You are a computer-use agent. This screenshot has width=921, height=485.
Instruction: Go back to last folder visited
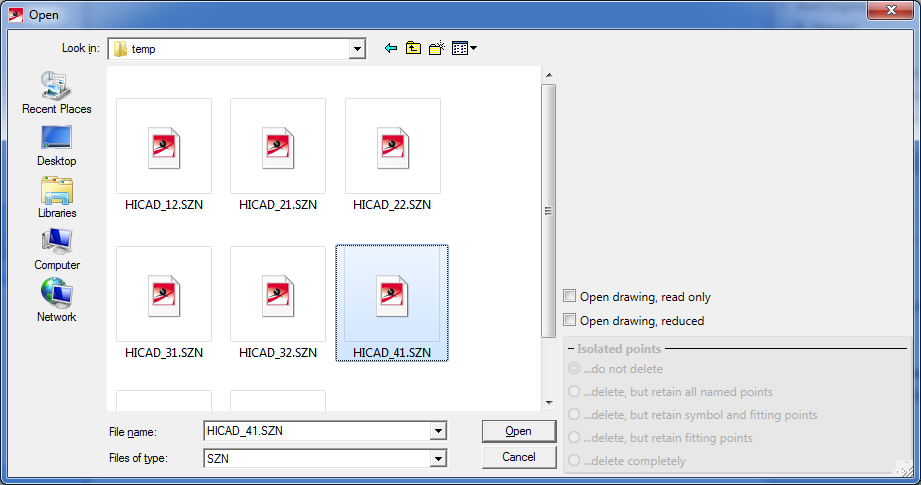[x=391, y=48]
